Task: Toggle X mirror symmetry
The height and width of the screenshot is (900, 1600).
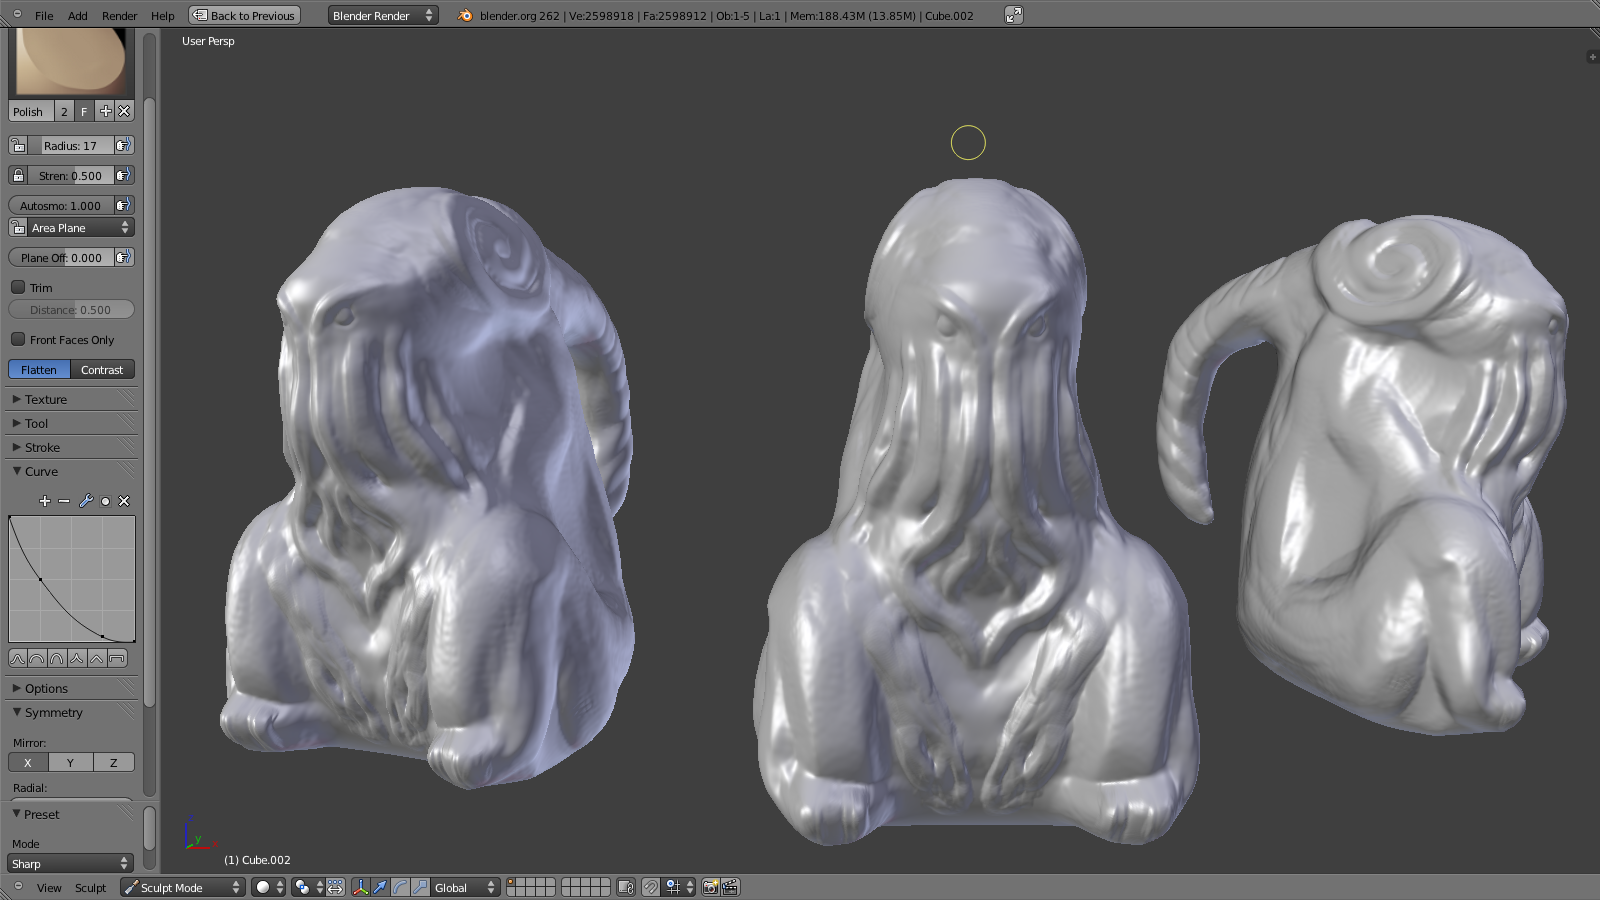Action: 28,762
